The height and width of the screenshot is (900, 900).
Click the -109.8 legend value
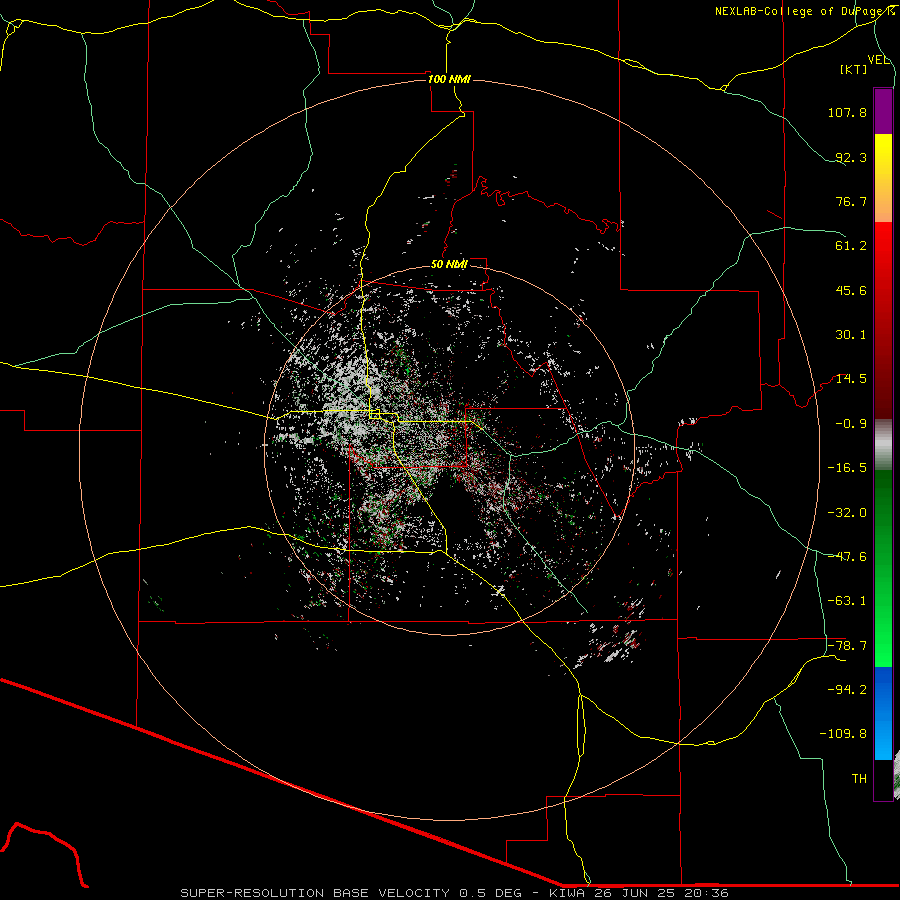click(844, 734)
